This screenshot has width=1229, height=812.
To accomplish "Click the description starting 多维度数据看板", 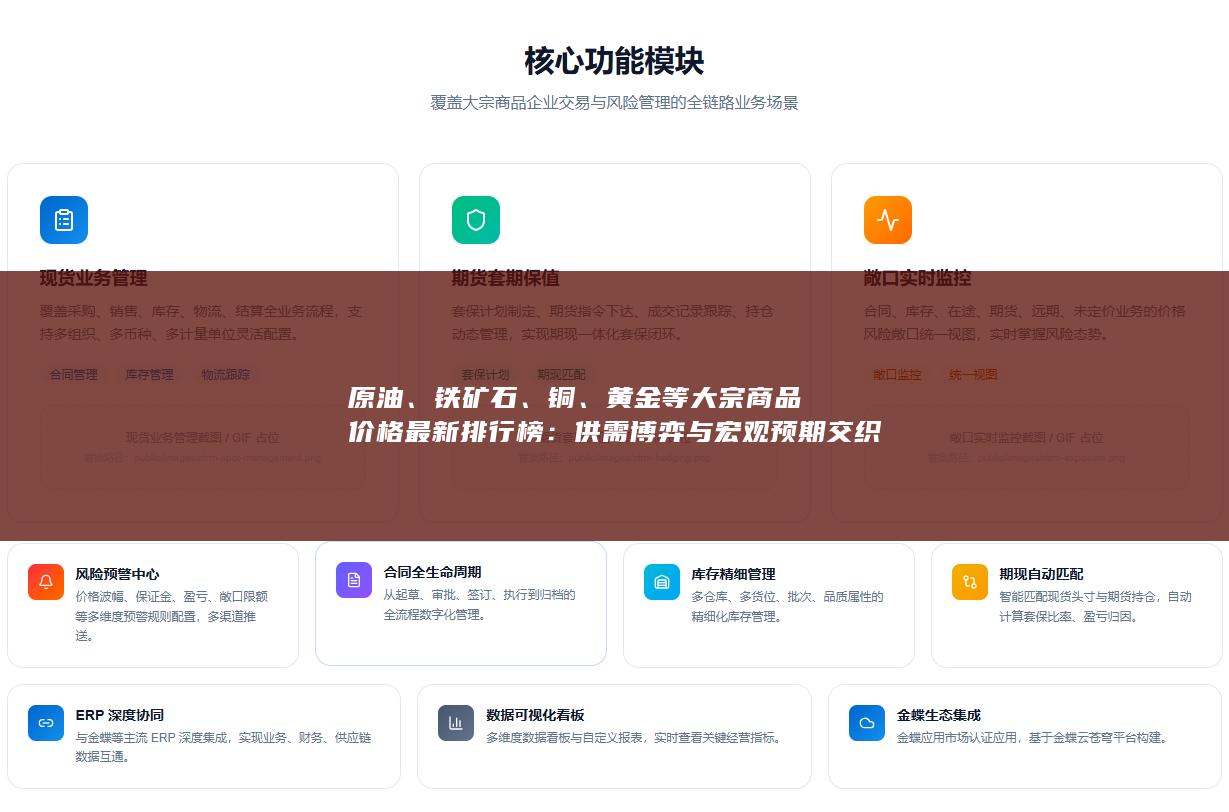I will (x=634, y=738).
